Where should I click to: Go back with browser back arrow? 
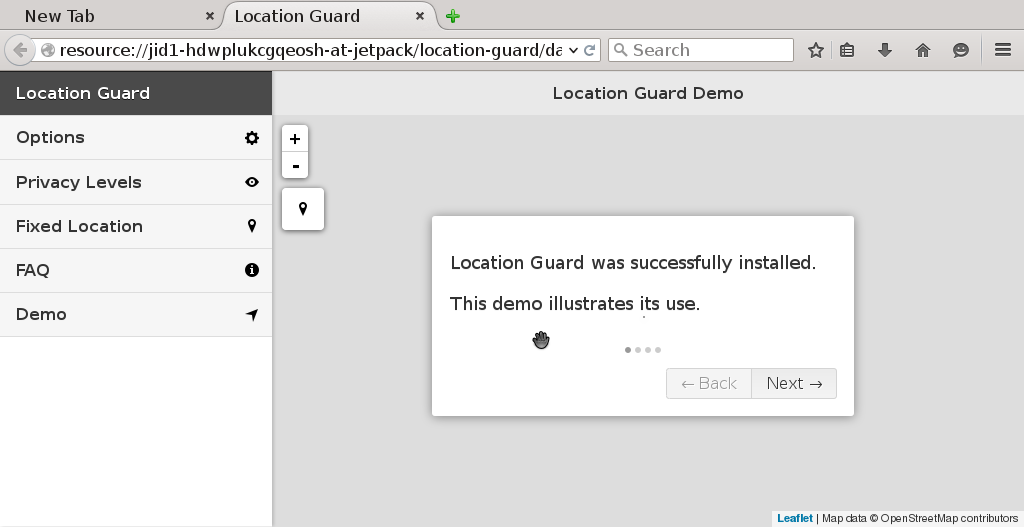tap(20, 50)
